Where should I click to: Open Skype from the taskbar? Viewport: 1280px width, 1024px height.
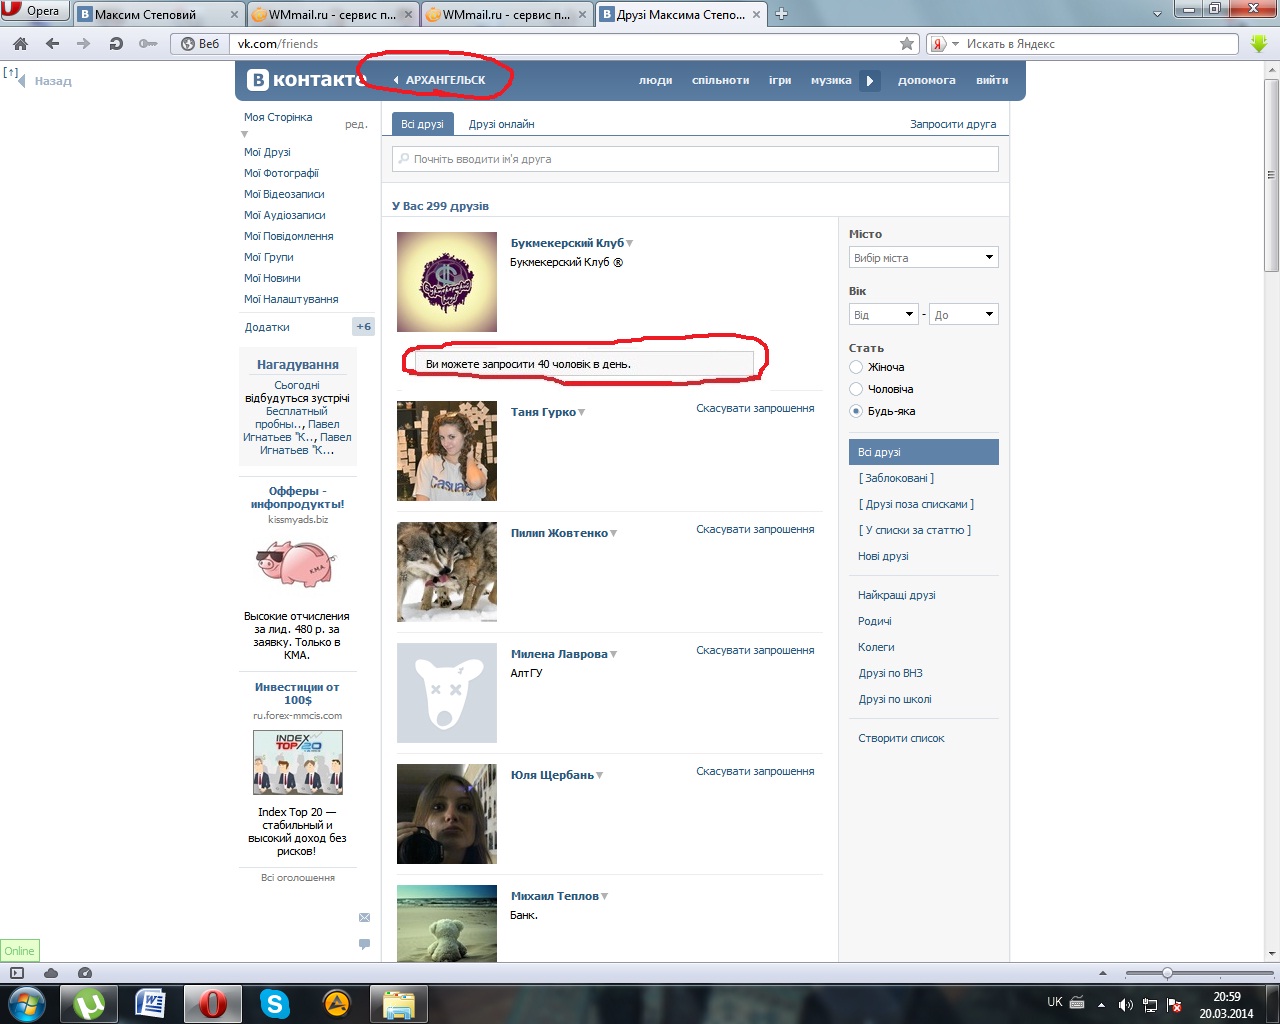click(274, 1004)
